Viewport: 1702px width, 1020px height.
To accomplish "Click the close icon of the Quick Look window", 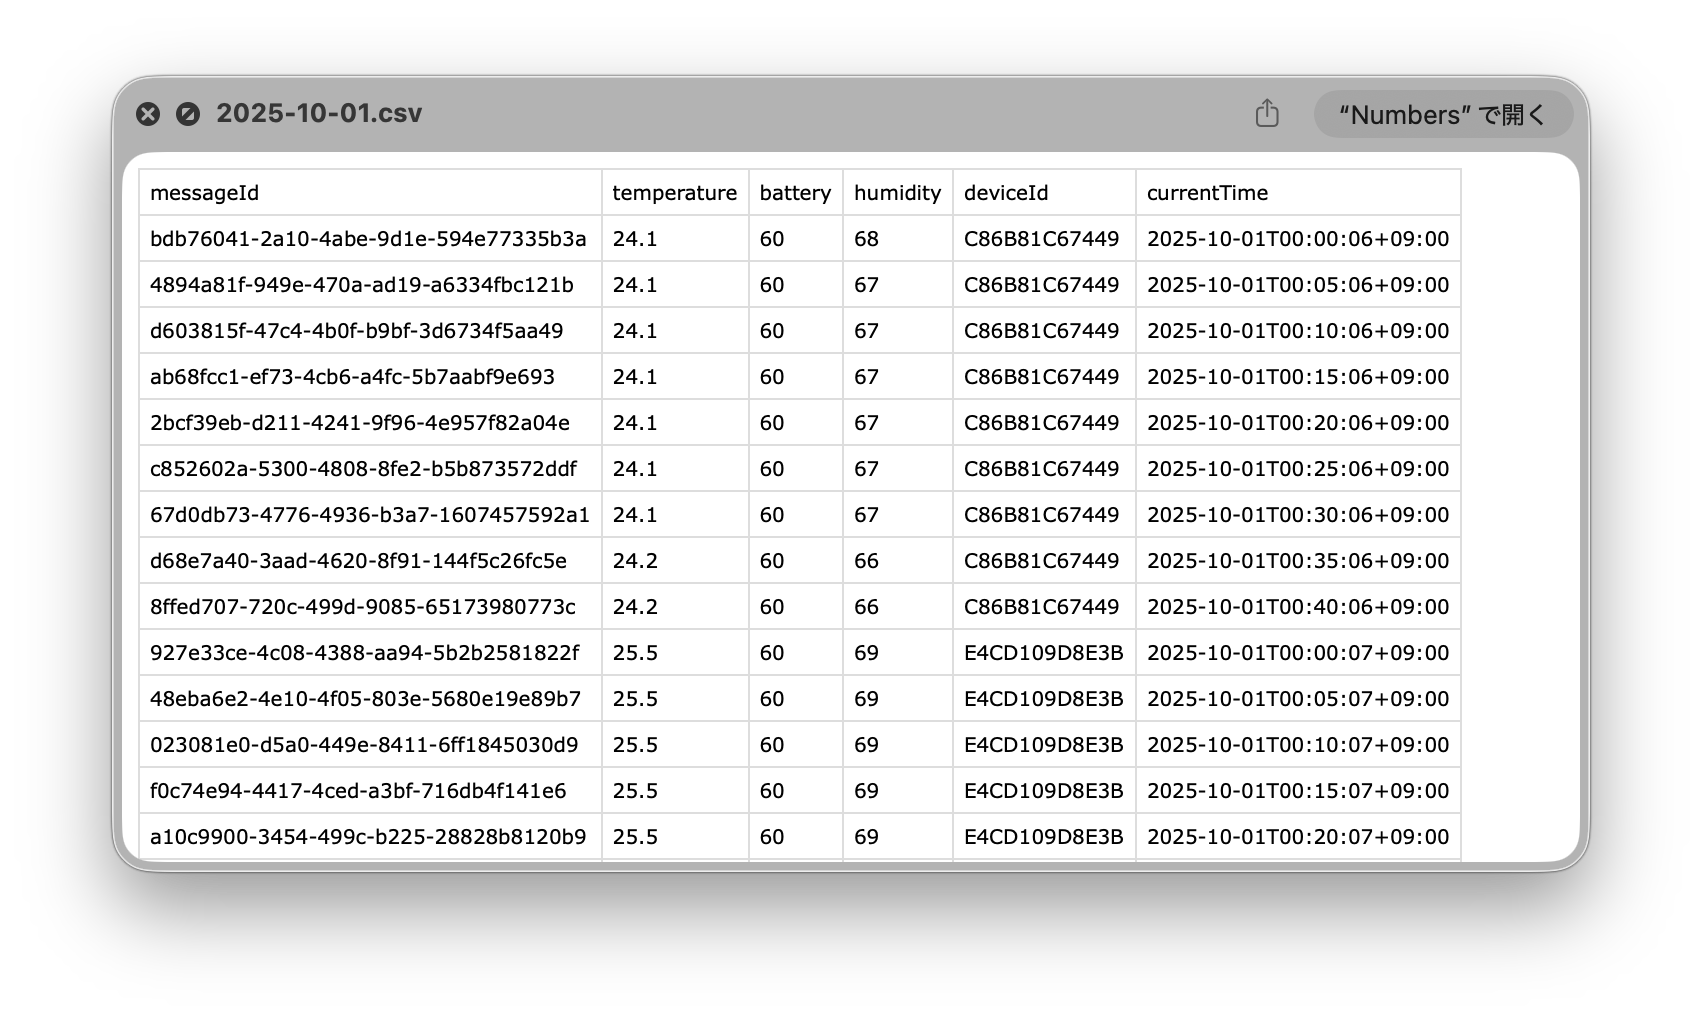I will [x=150, y=113].
